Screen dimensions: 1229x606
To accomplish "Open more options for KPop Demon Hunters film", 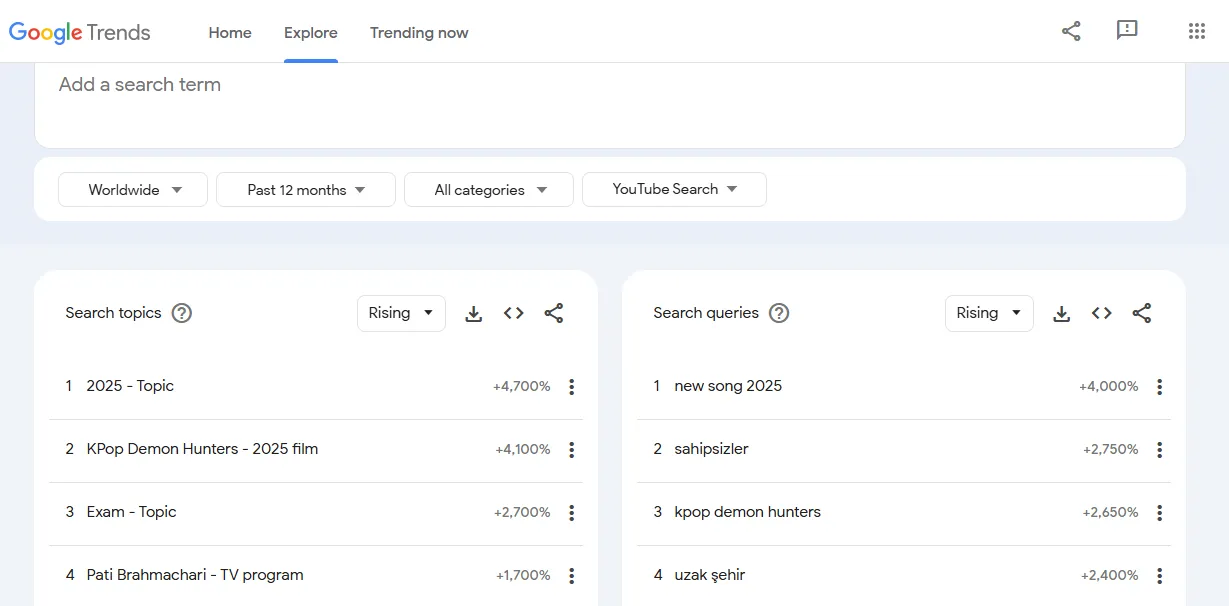I will (x=572, y=450).
